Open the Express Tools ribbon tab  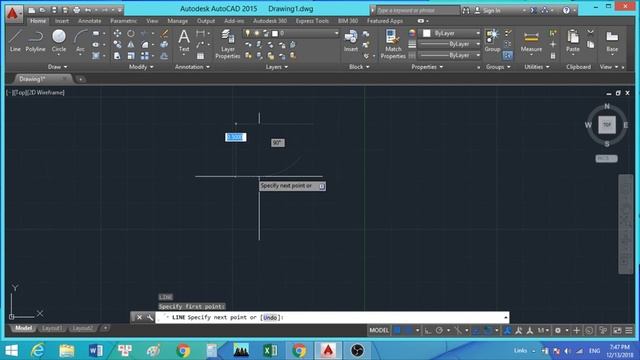click(x=312, y=21)
